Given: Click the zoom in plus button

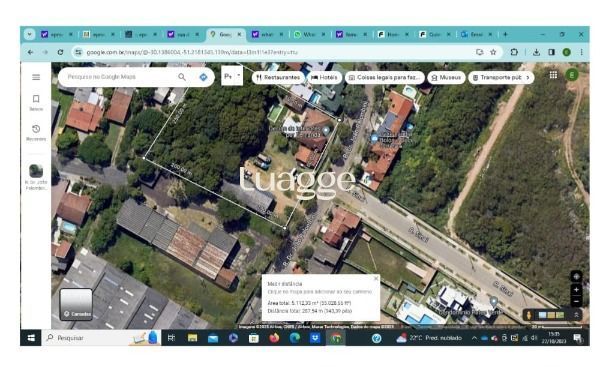Looking at the screenshot, I should (576, 289).
